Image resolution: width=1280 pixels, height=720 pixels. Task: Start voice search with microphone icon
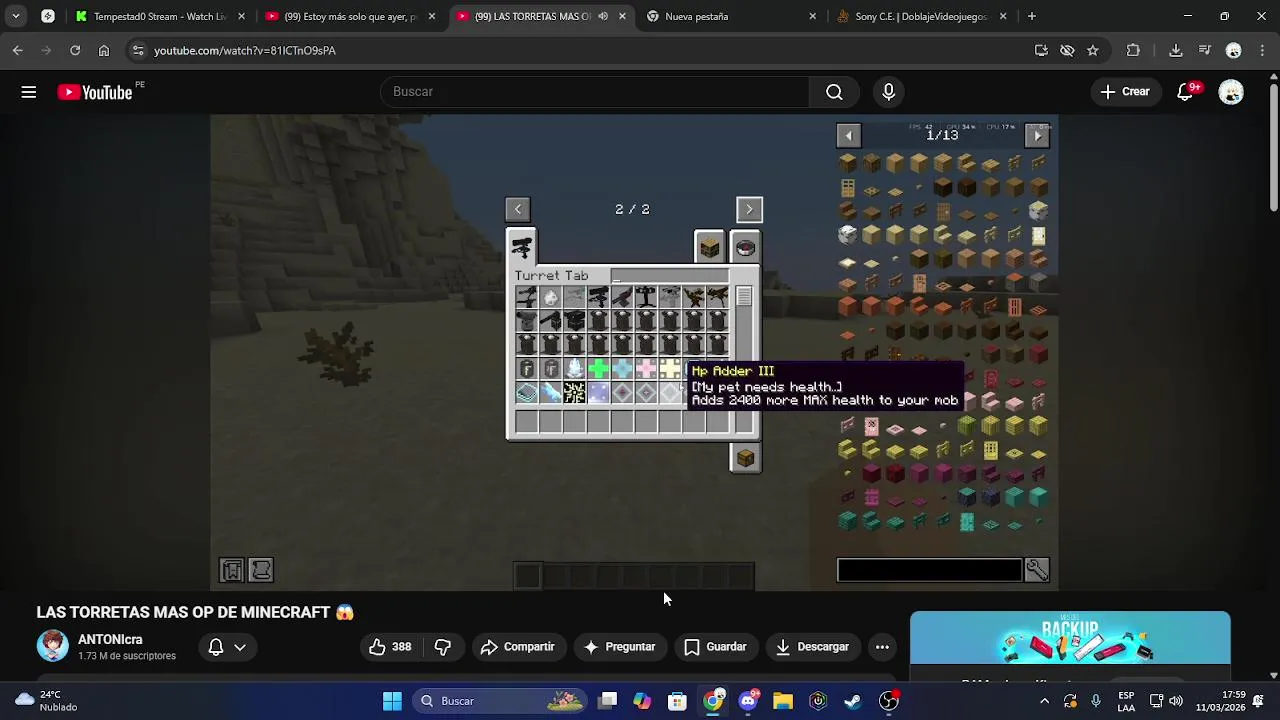click(x=889, y=92)
